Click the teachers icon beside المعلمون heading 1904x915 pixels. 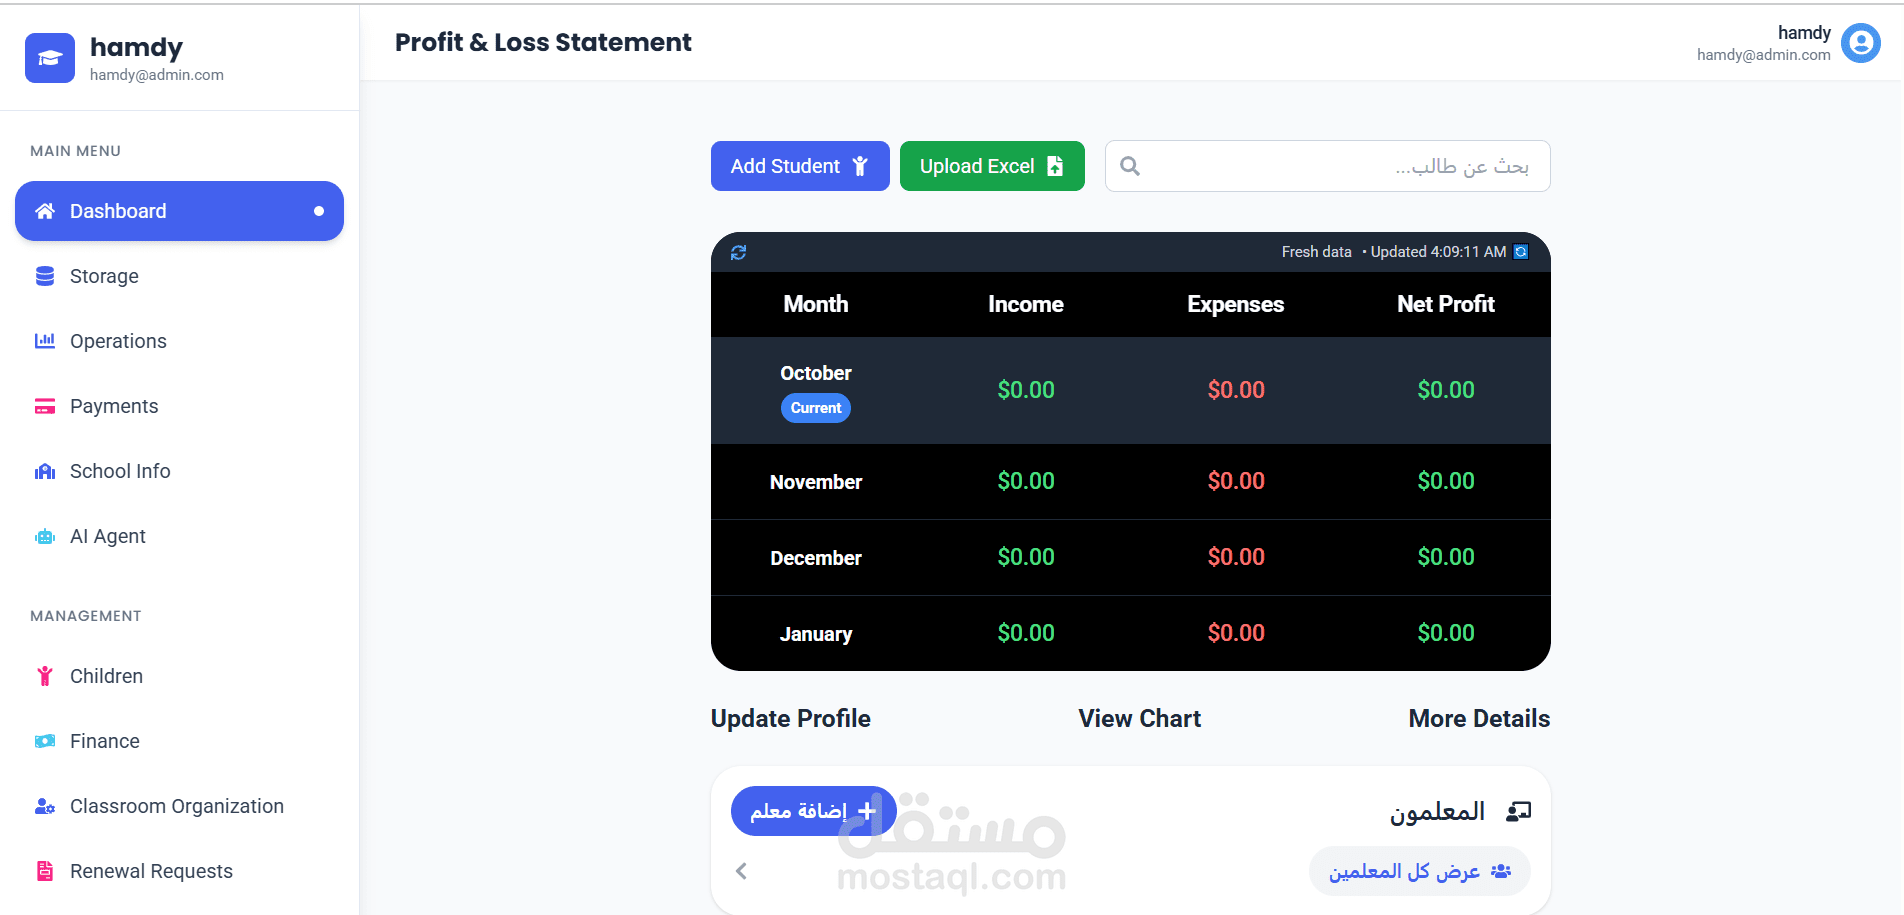(x=1518, y=811)
